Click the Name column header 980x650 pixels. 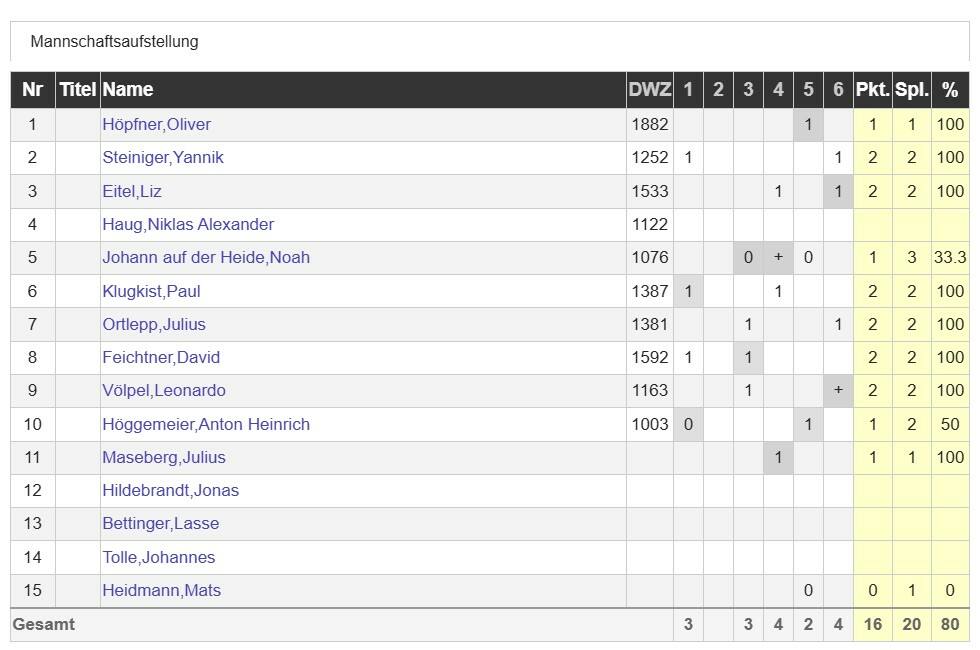[128, 90]
